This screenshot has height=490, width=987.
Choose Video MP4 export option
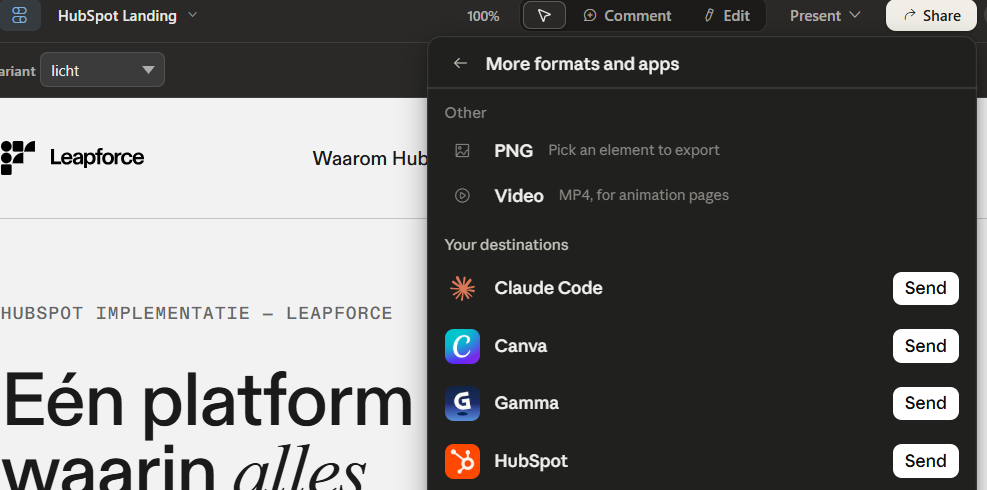[702, 196]
